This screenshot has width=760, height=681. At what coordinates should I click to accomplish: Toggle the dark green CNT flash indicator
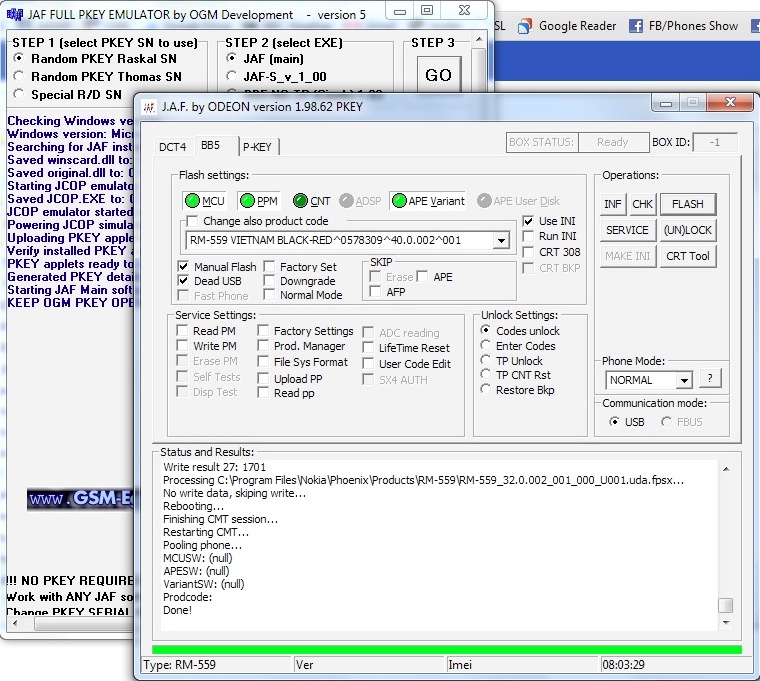click(301, 201)
